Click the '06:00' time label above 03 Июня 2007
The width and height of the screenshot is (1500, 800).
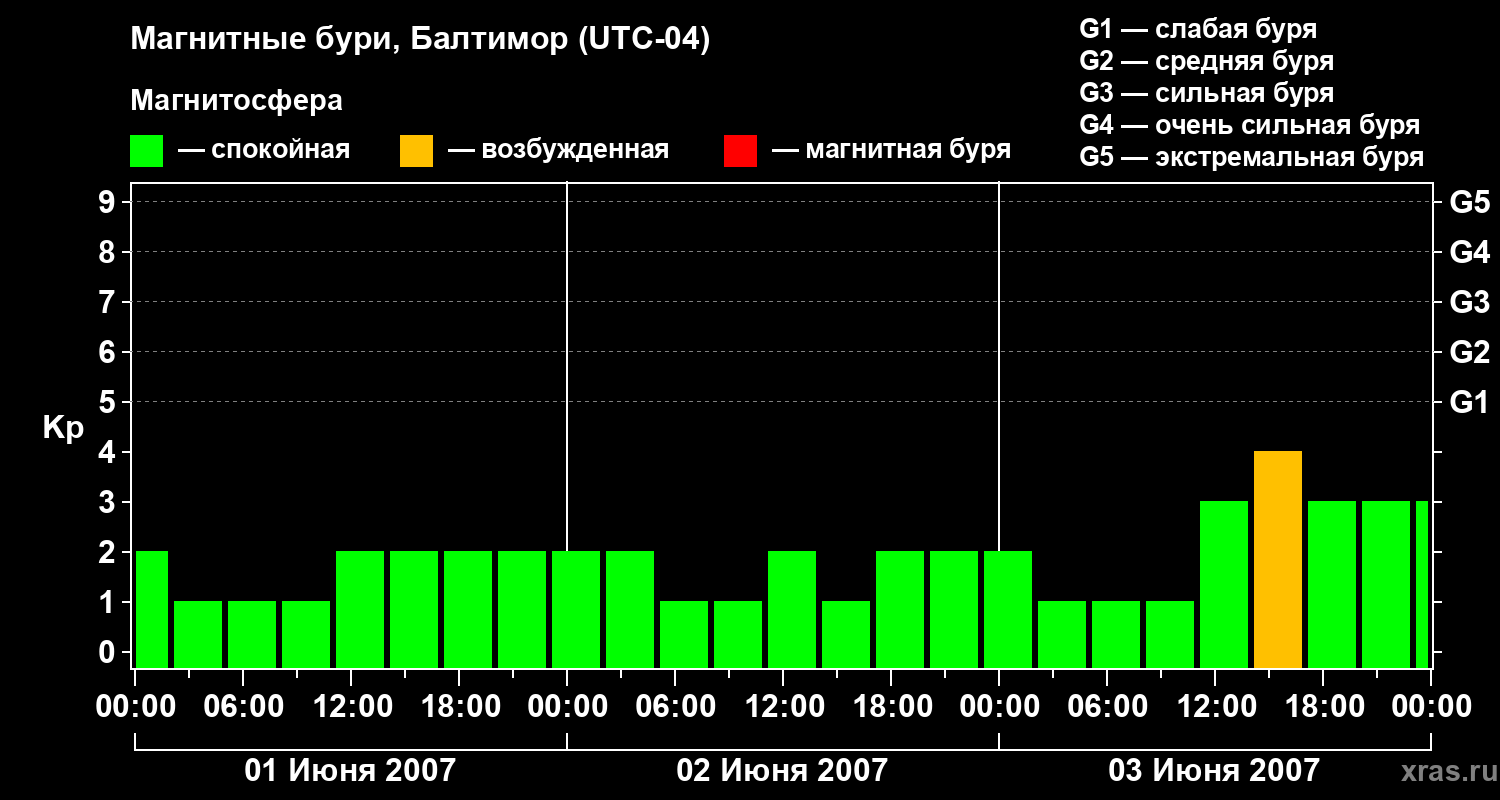pos(1107,707)
